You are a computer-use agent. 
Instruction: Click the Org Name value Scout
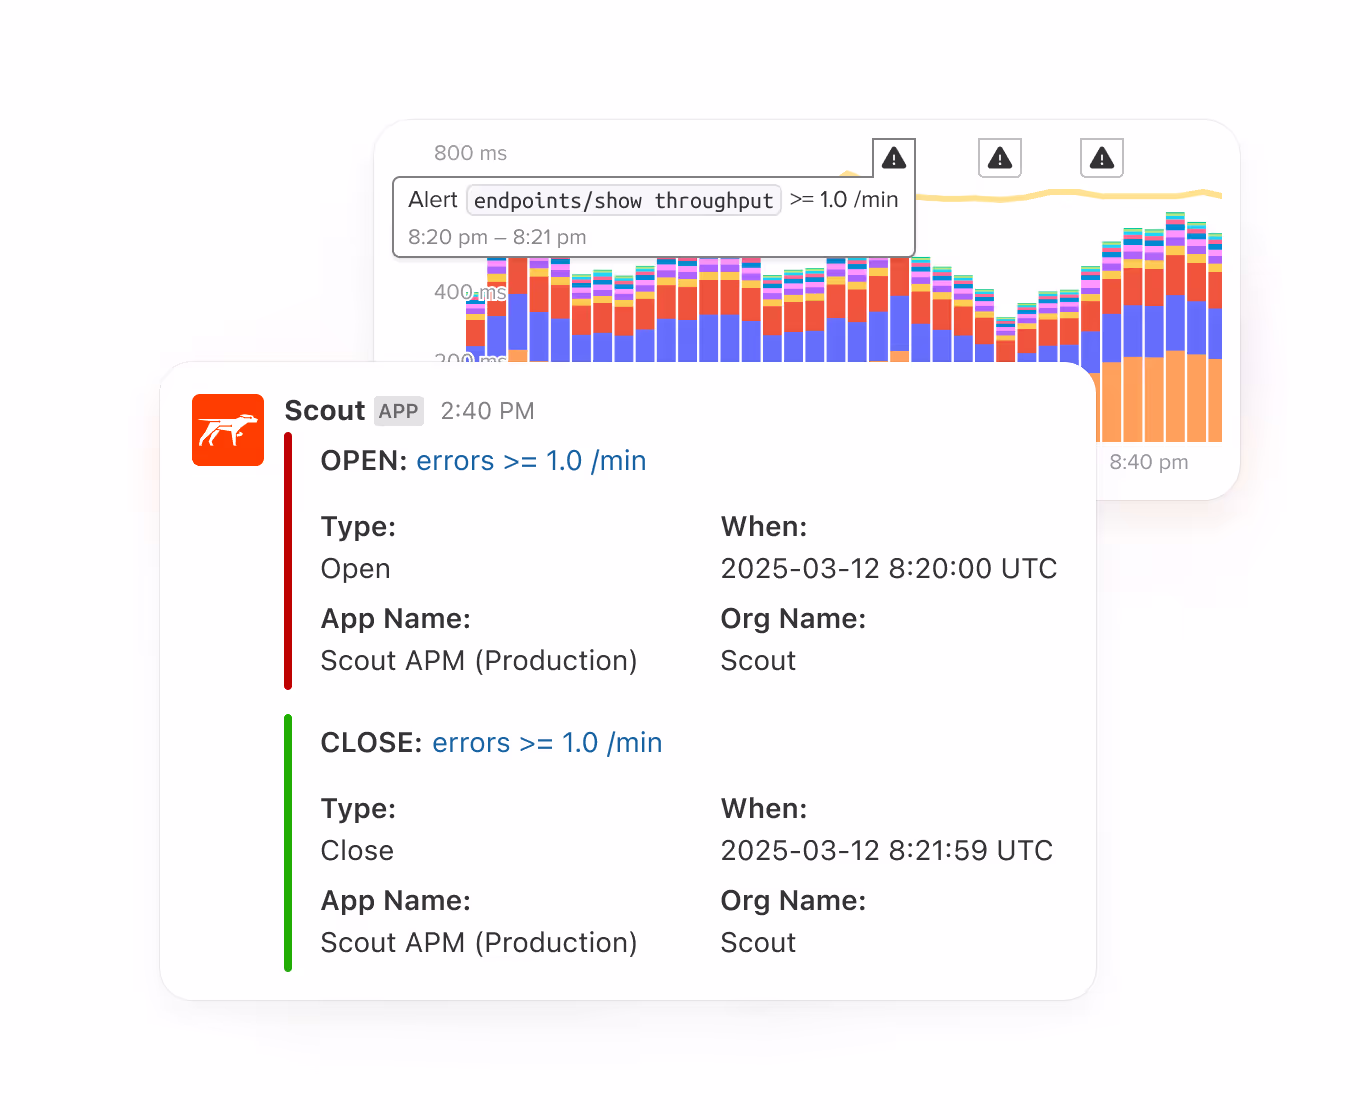[x=757, y=660]
